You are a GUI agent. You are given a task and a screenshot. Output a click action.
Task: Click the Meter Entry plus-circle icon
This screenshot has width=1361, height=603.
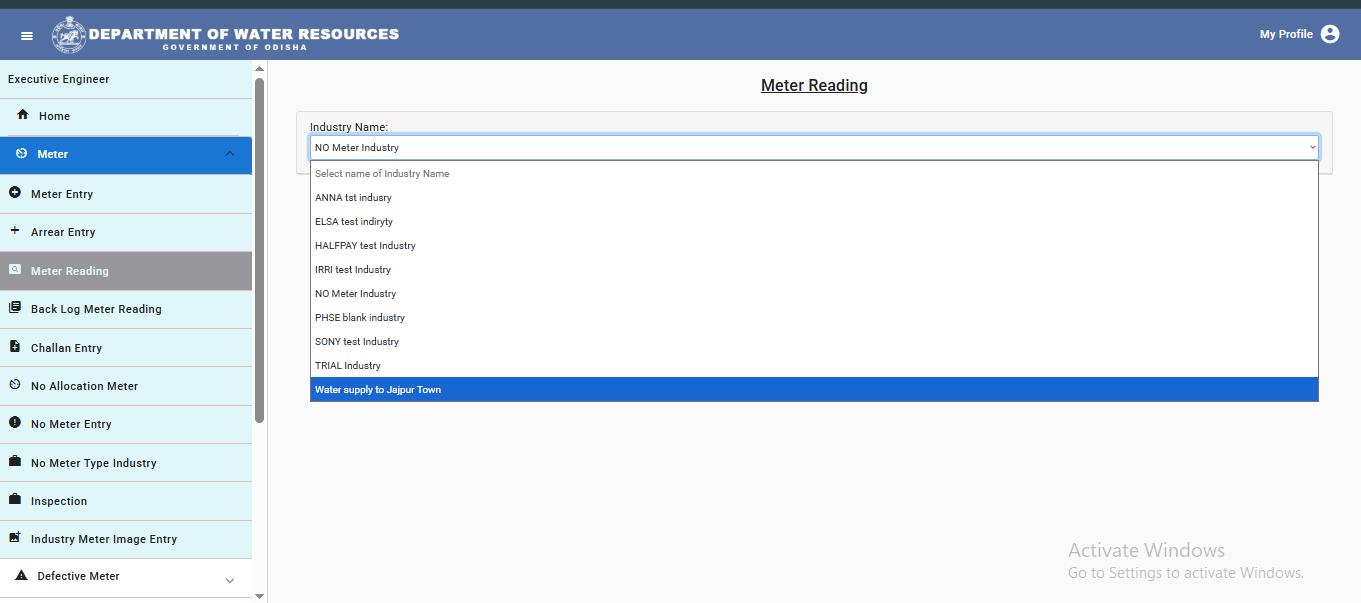(x=15, y=193)
